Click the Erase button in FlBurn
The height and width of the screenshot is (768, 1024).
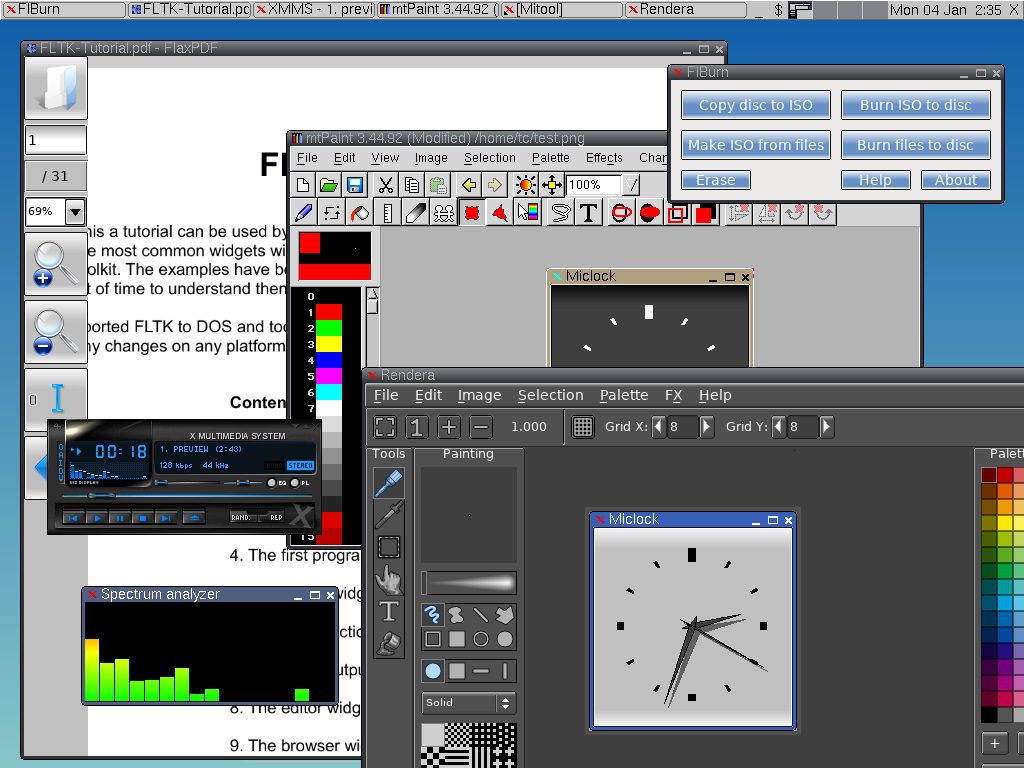(x=715, y=180)
